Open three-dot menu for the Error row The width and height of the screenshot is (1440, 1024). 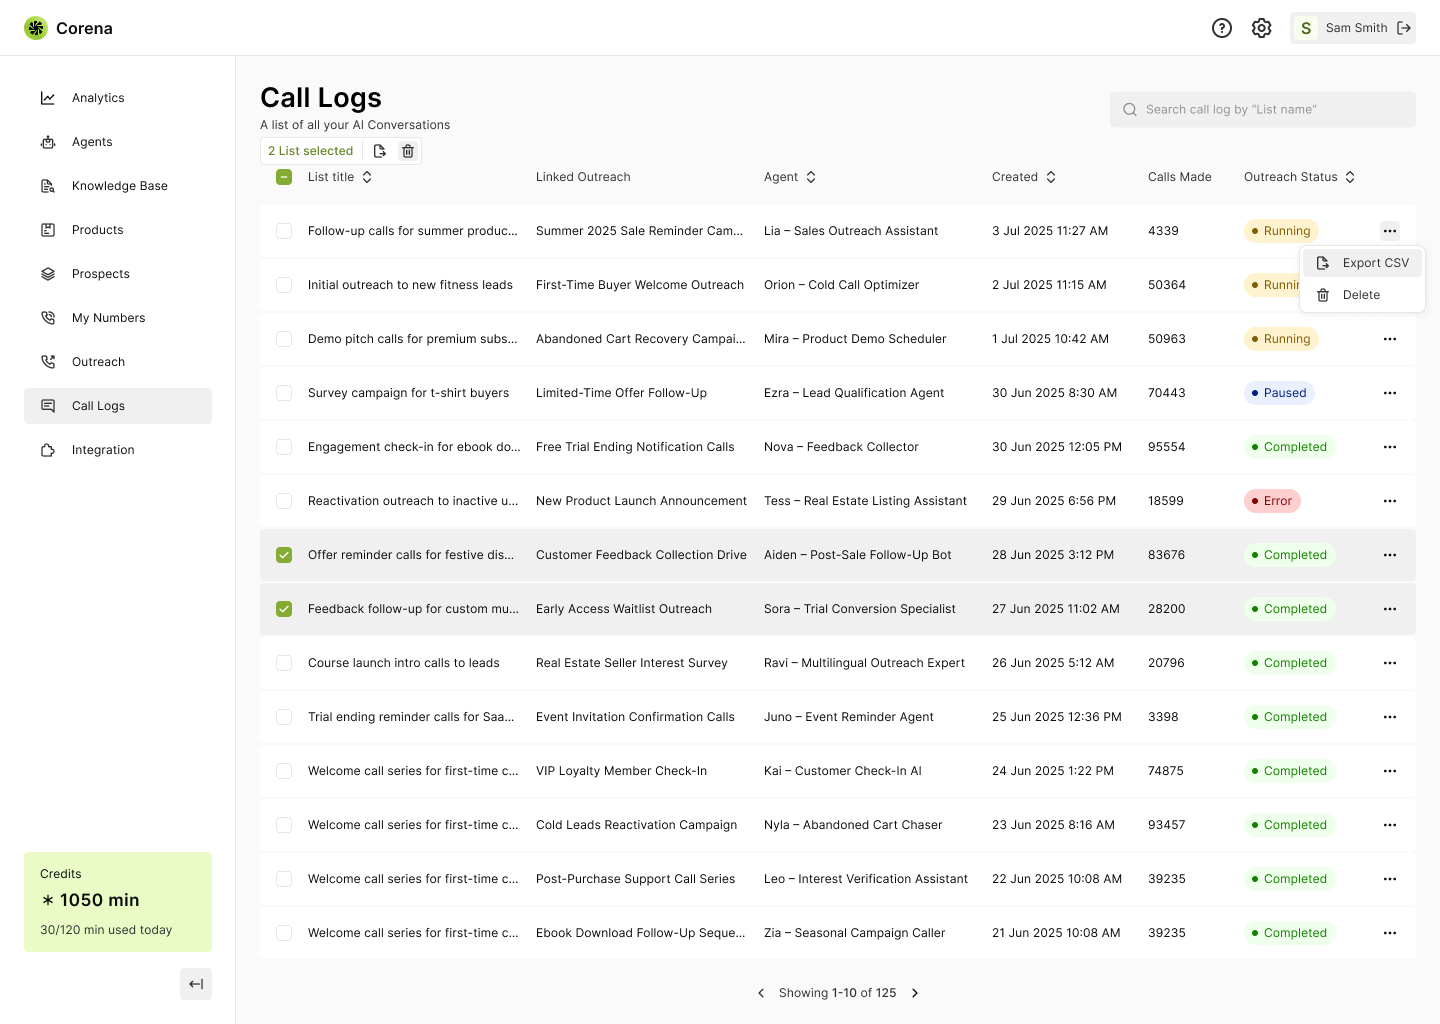pyautogui.click(x=1389, y=501)
